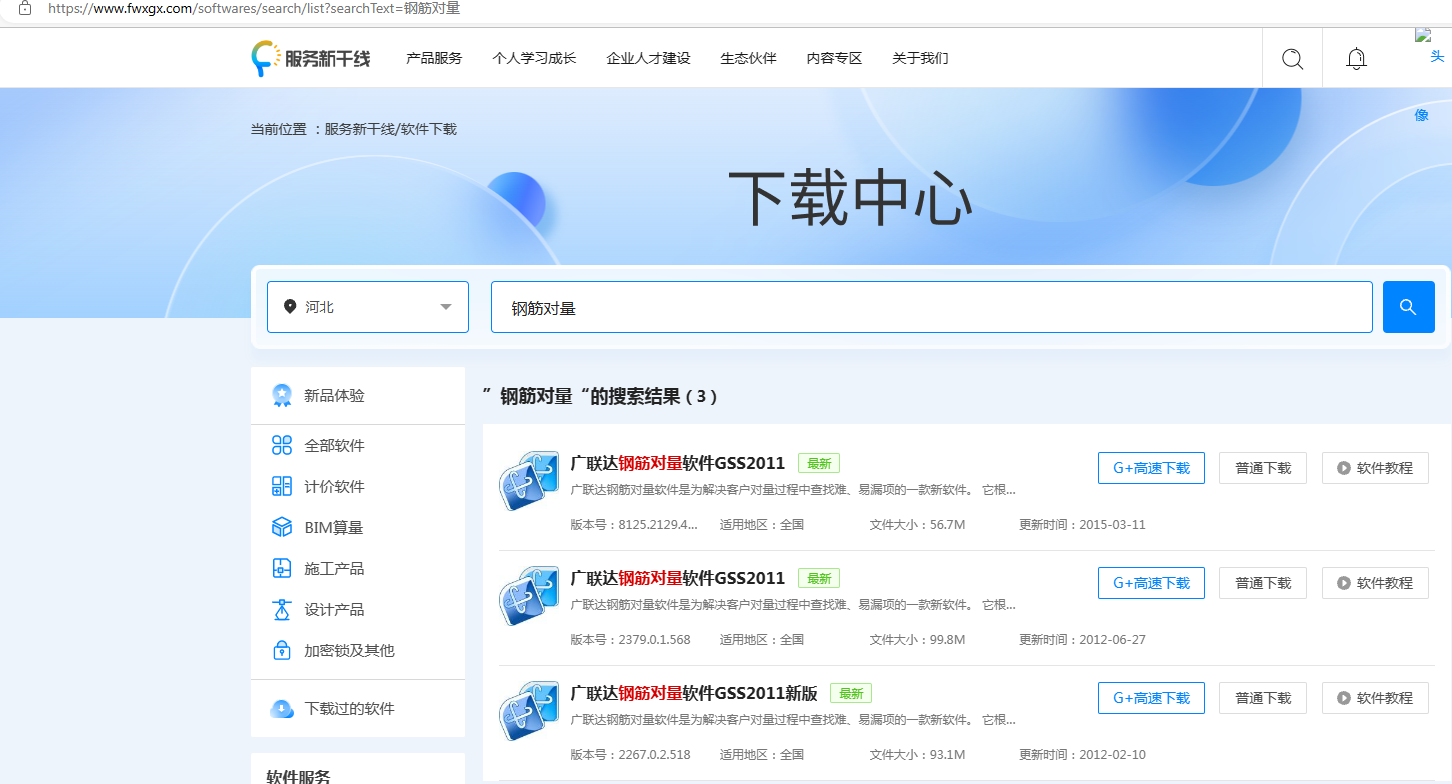Click 普通下载 for the 56.7M version
Image resolution: width=1452 pixels, height=784 pixels.
(x=1263, y=468)
